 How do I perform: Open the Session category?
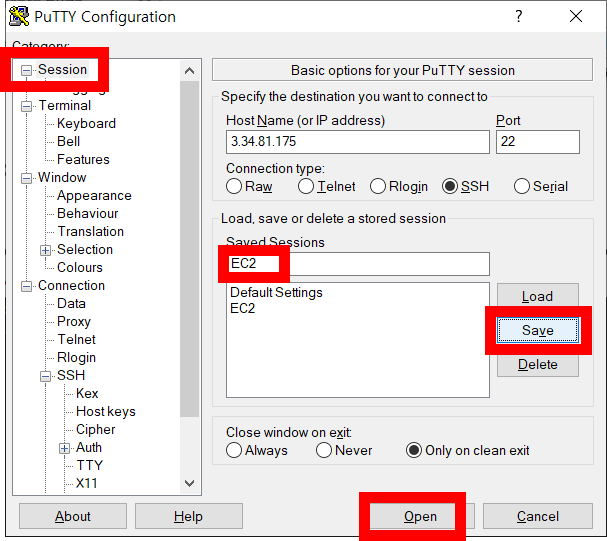pos(62,70)
